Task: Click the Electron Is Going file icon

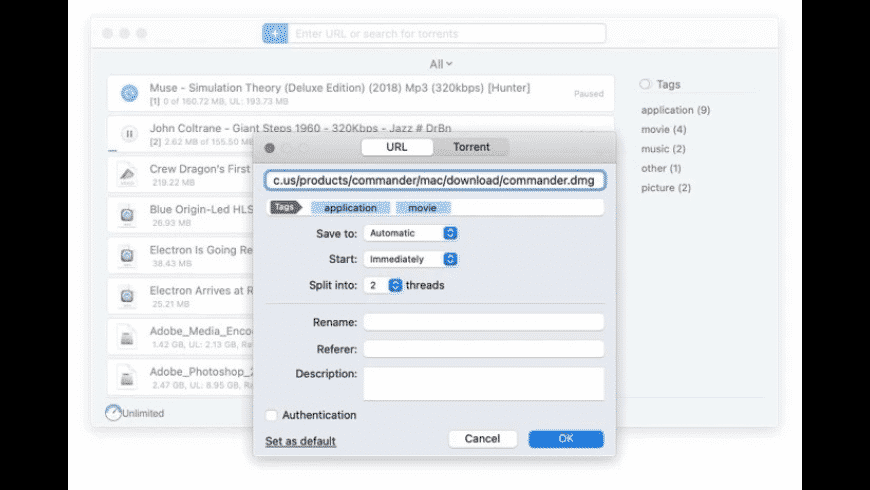Action: (127, 256)
